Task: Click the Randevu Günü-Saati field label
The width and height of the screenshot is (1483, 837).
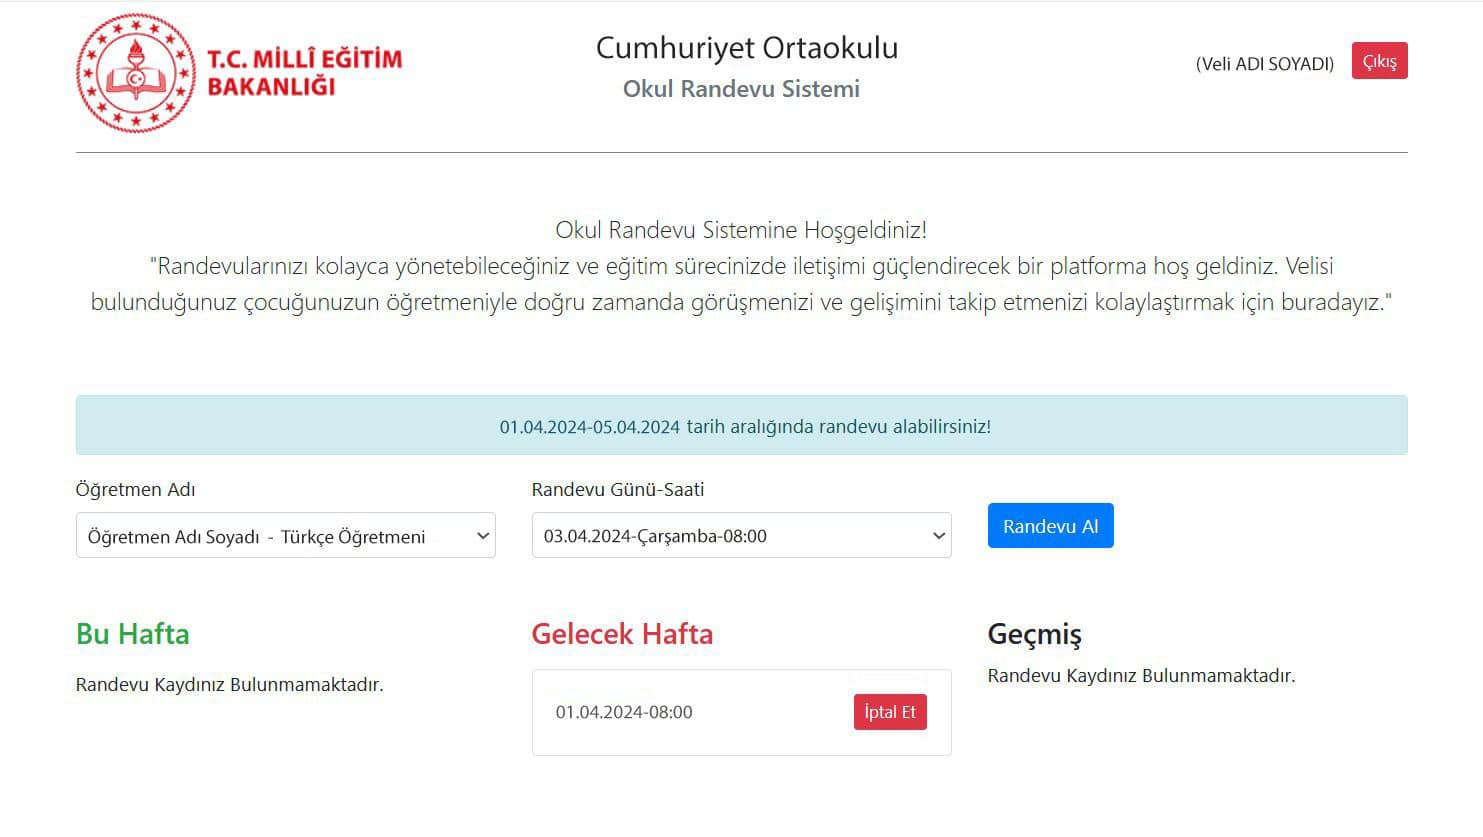Action: coord(617,489)
